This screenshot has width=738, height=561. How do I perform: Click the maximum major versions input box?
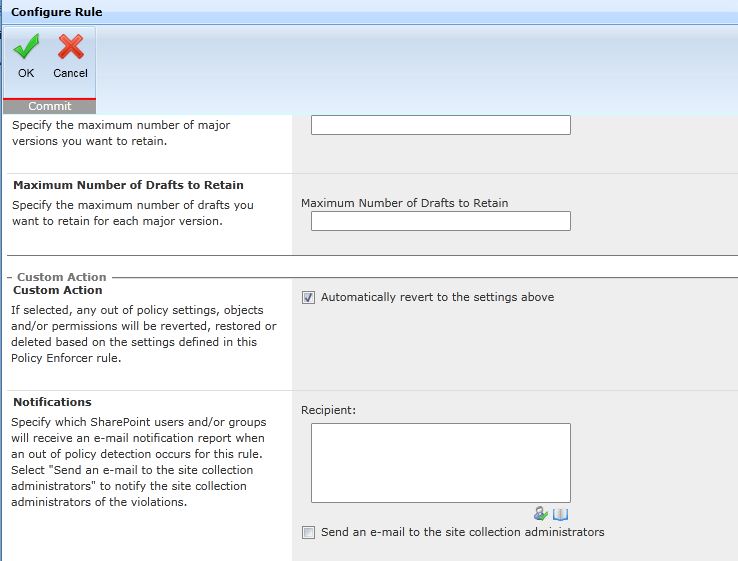(x=440, y=125)
